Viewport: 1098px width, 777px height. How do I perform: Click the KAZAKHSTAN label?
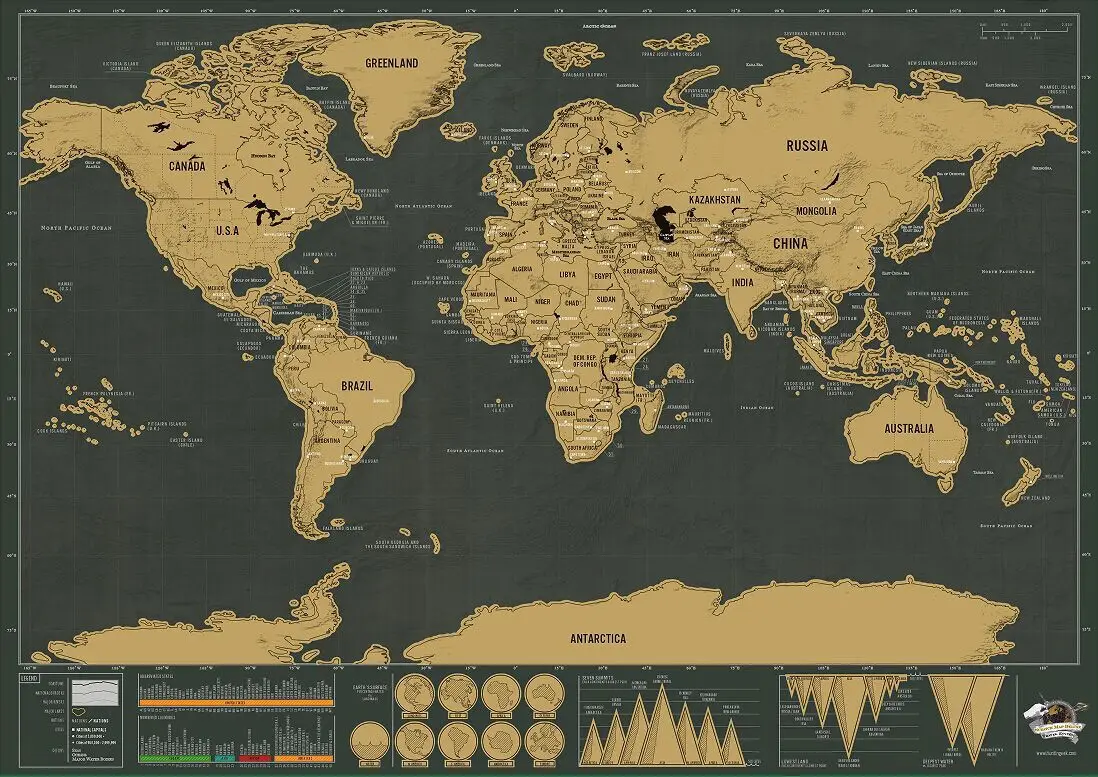[714, 200]
